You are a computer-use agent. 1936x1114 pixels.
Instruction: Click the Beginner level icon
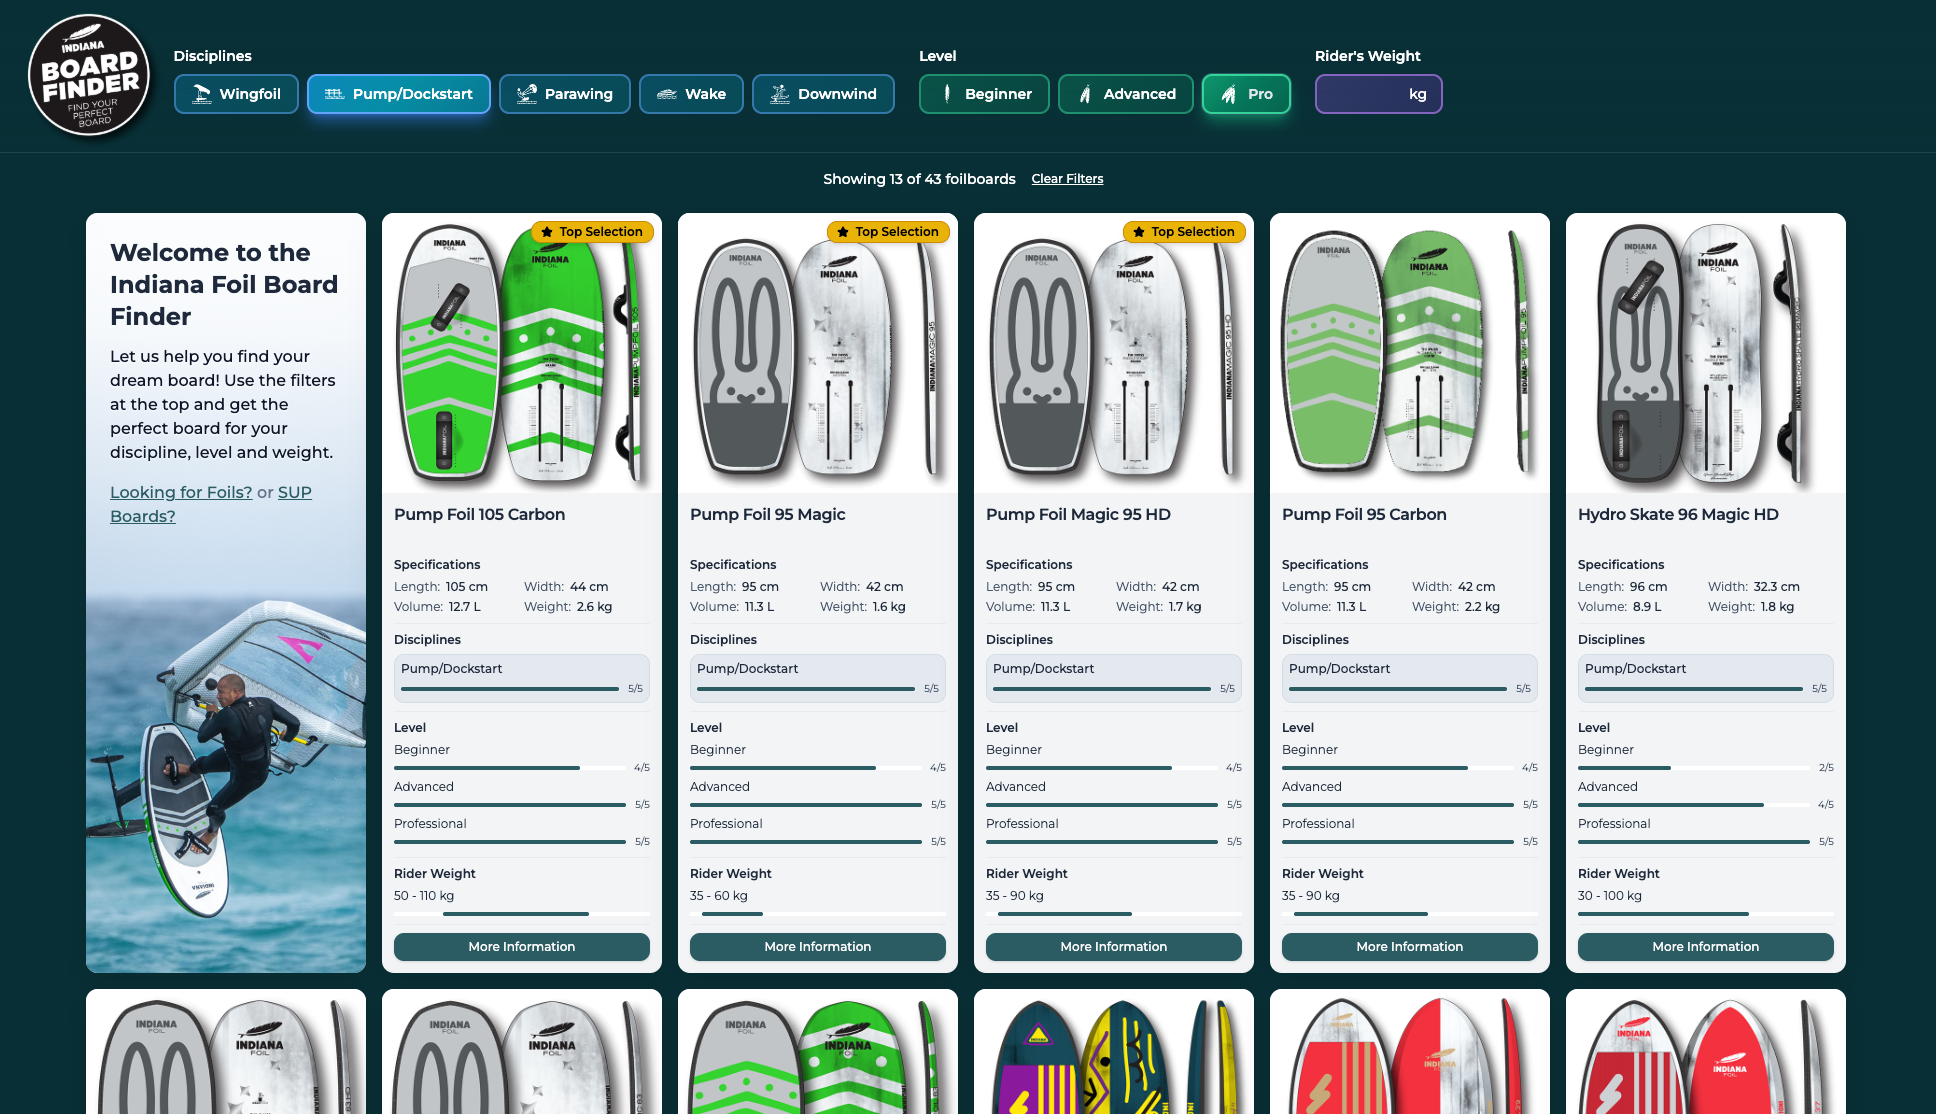pyautogui.click(x=947, y=94)
